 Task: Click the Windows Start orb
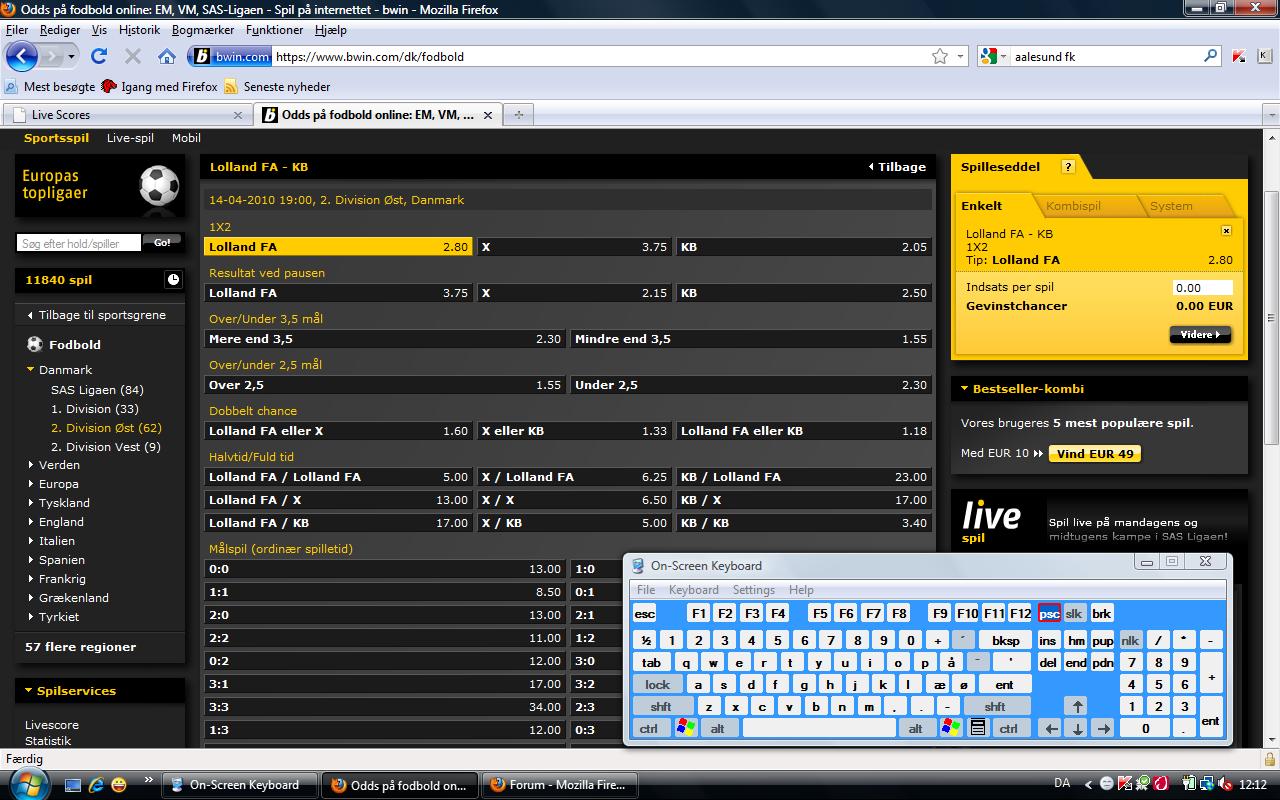pos(27,785)
